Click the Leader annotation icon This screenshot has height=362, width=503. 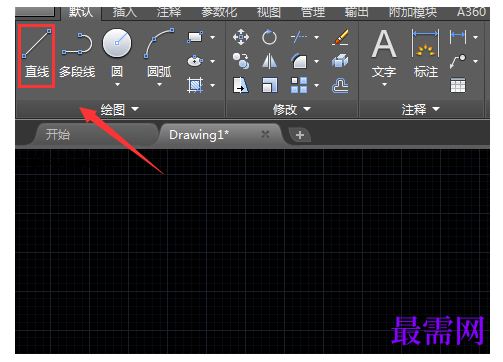click(x=458, y=61)
